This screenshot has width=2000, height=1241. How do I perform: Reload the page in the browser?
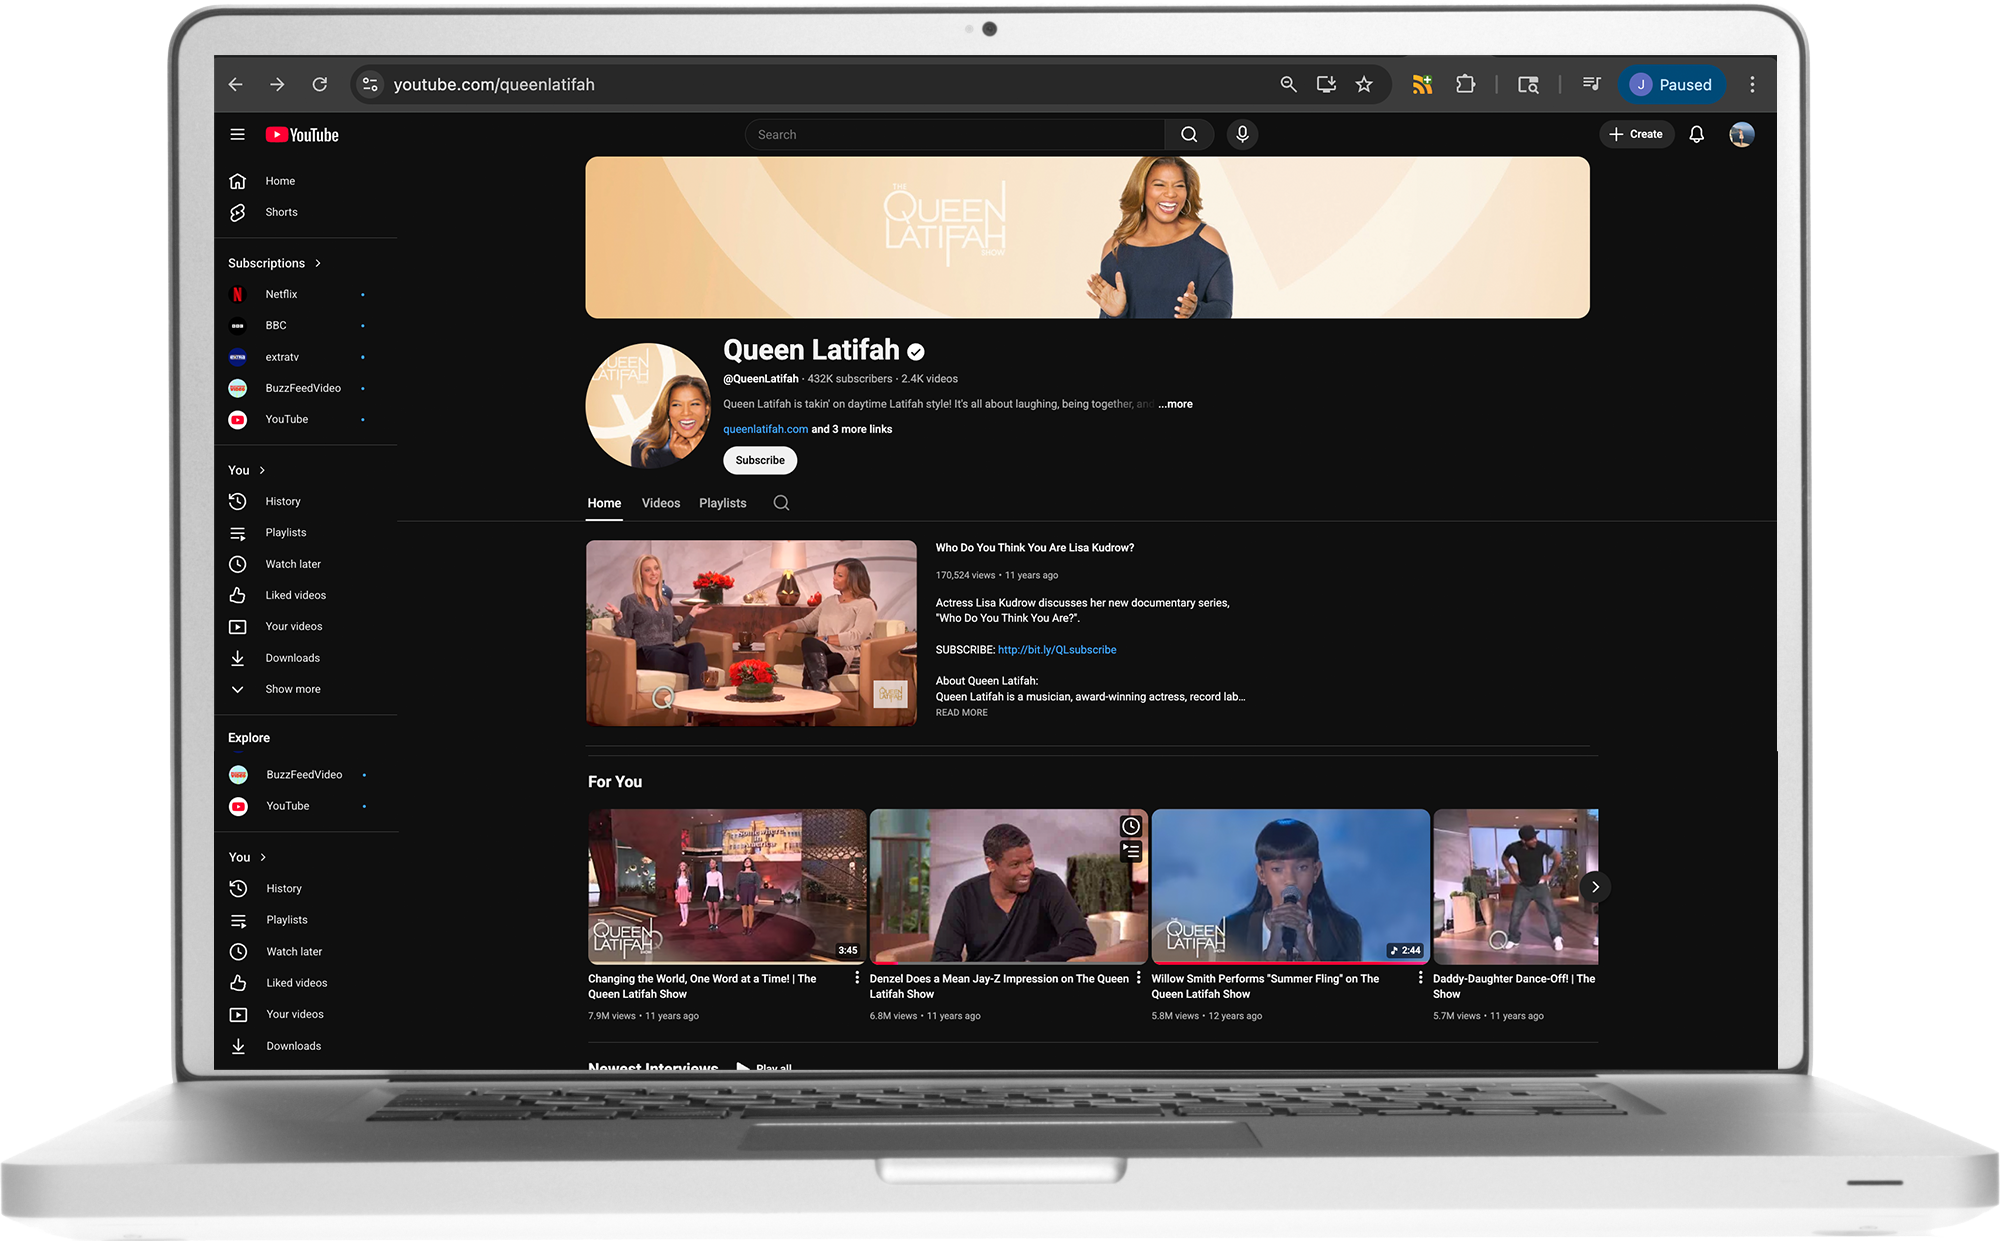(x=319, y=85)
